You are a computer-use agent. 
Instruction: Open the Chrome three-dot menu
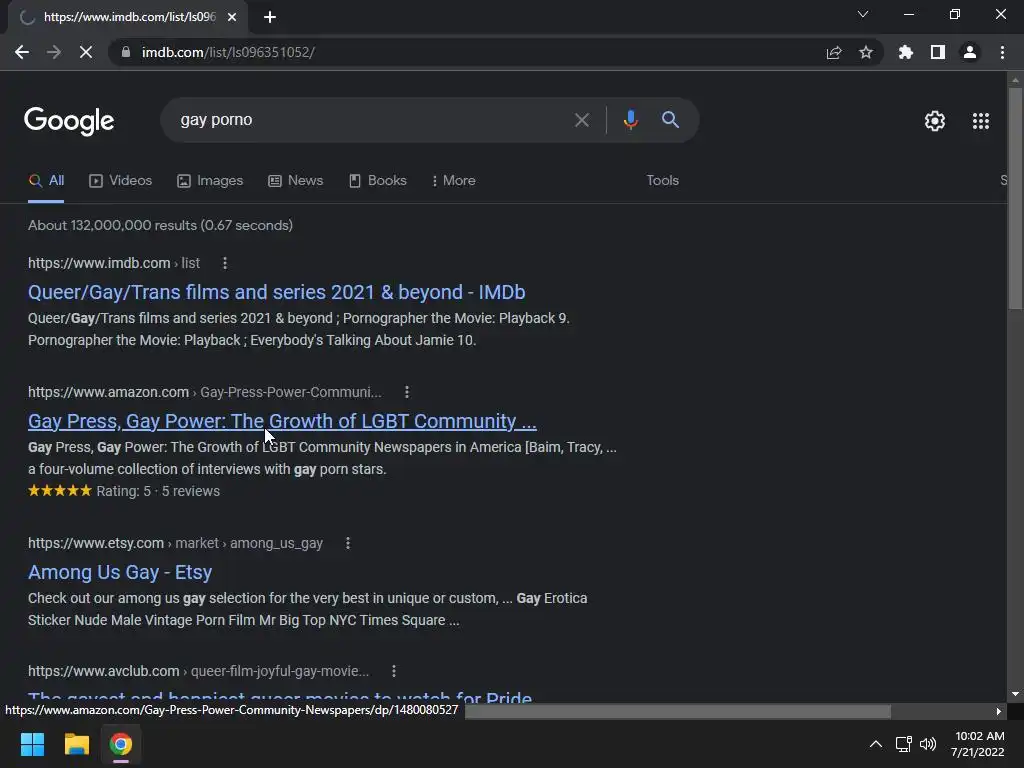[x=1002, y=52]
